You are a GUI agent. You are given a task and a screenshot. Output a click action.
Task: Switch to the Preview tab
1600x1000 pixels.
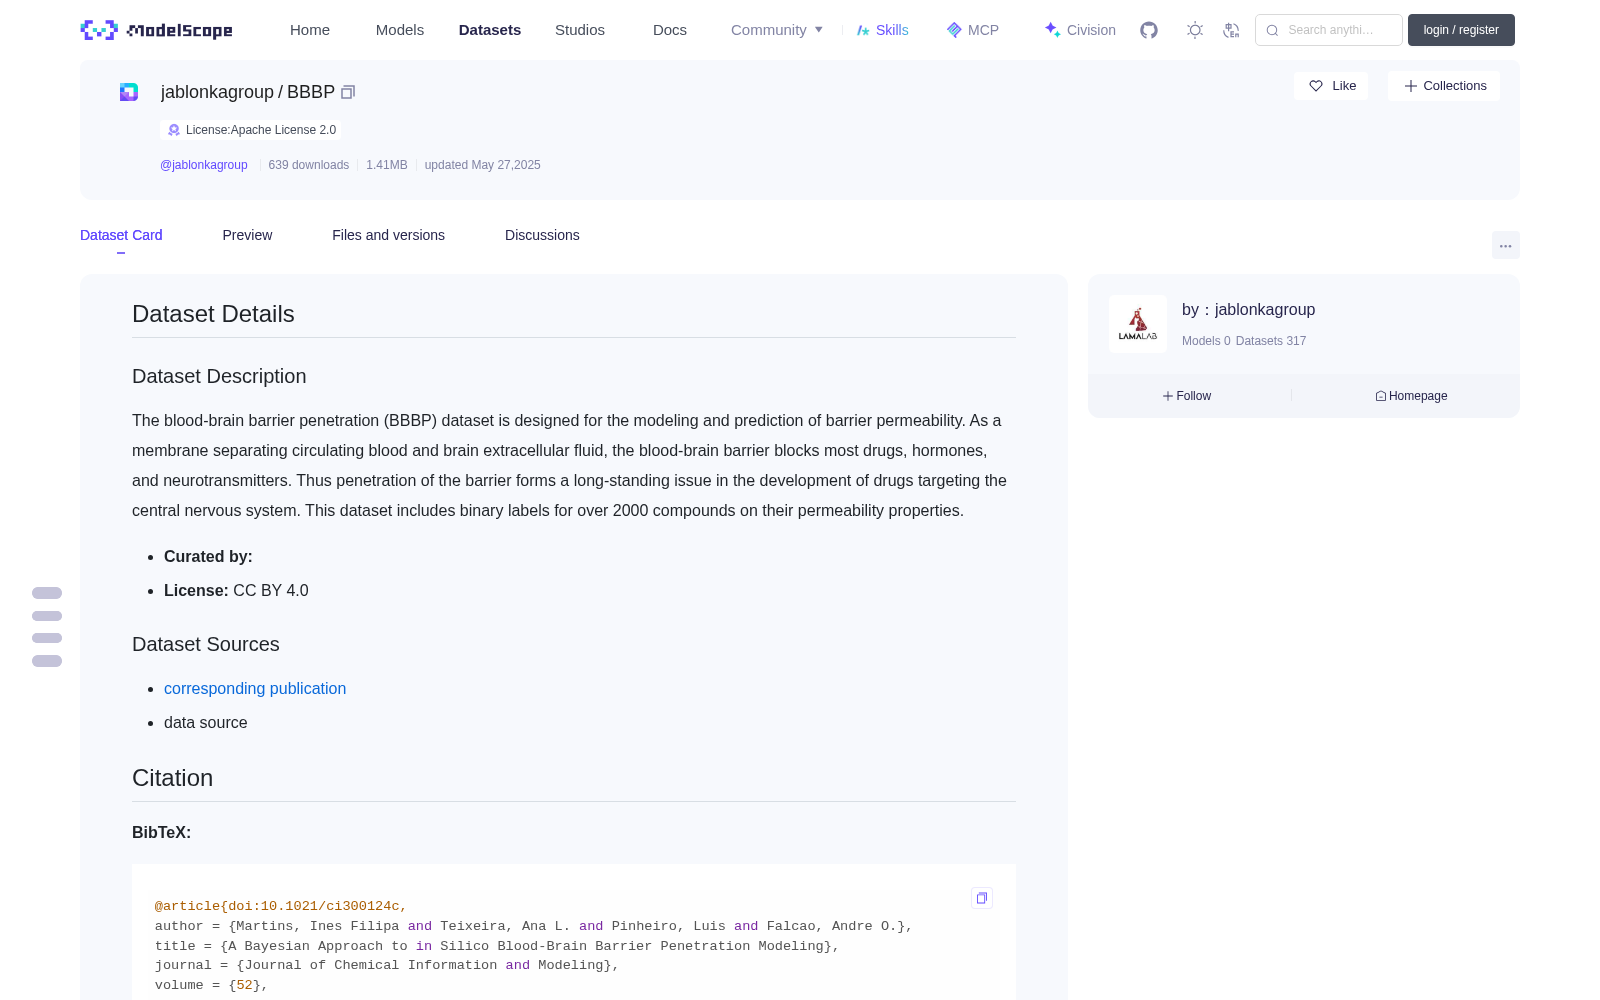247,235
